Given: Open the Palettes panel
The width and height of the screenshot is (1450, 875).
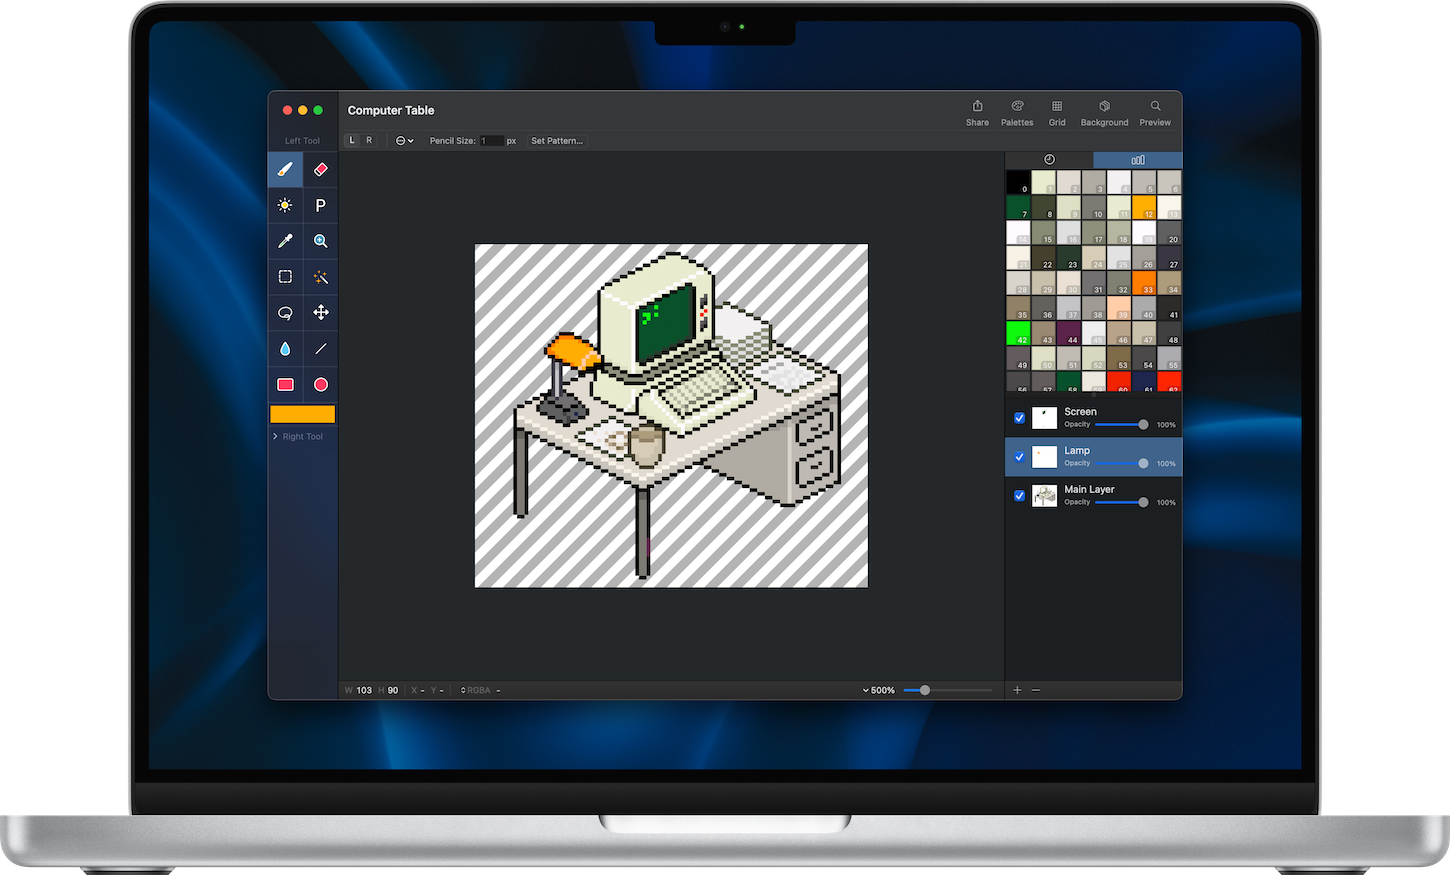Looking at the screenshot, I should tap(1017, 113).
